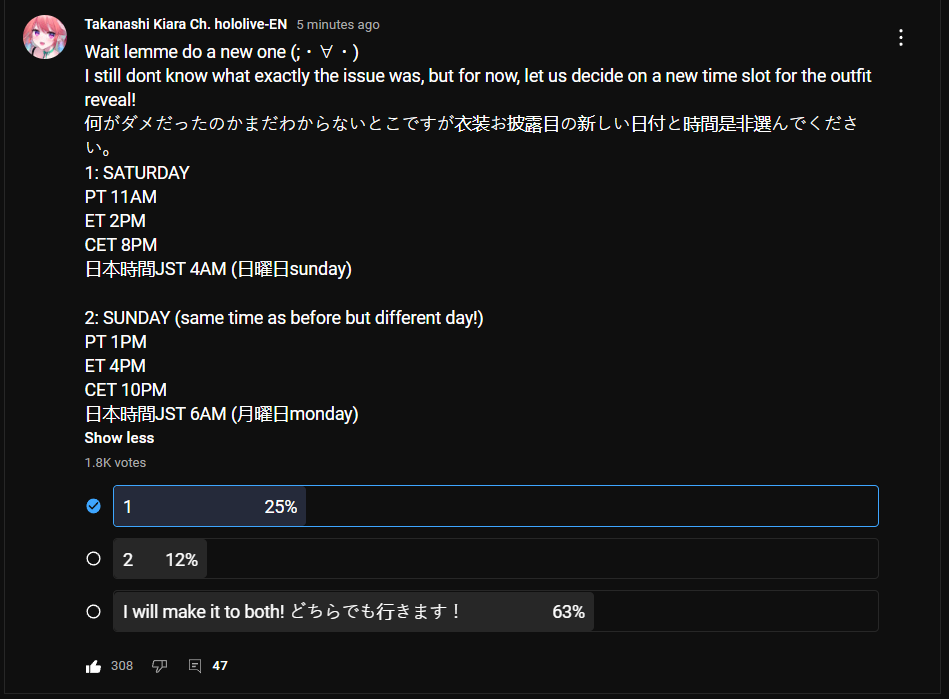The height and width of the screenshot is (699, 949).
Task: Select radio for "I will make it to both!"
Action: pos(93,612)
